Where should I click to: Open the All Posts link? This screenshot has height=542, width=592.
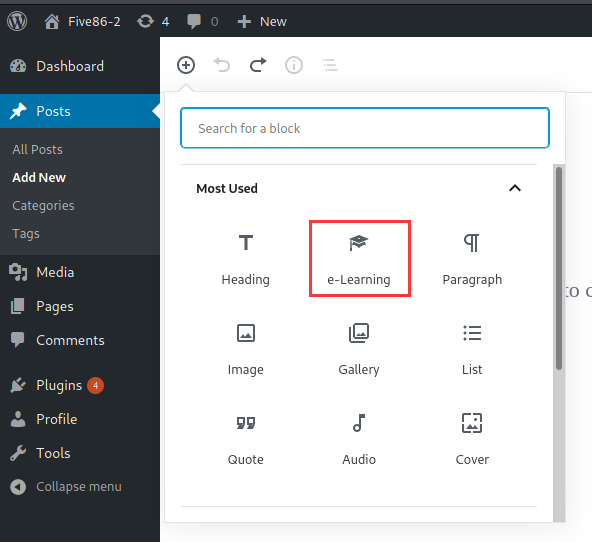(x=37, y=149)
